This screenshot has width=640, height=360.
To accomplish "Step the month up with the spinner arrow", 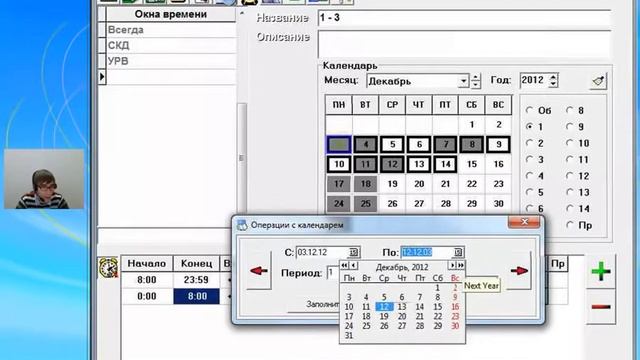I will pyautogui.click(x=476, y=77).
